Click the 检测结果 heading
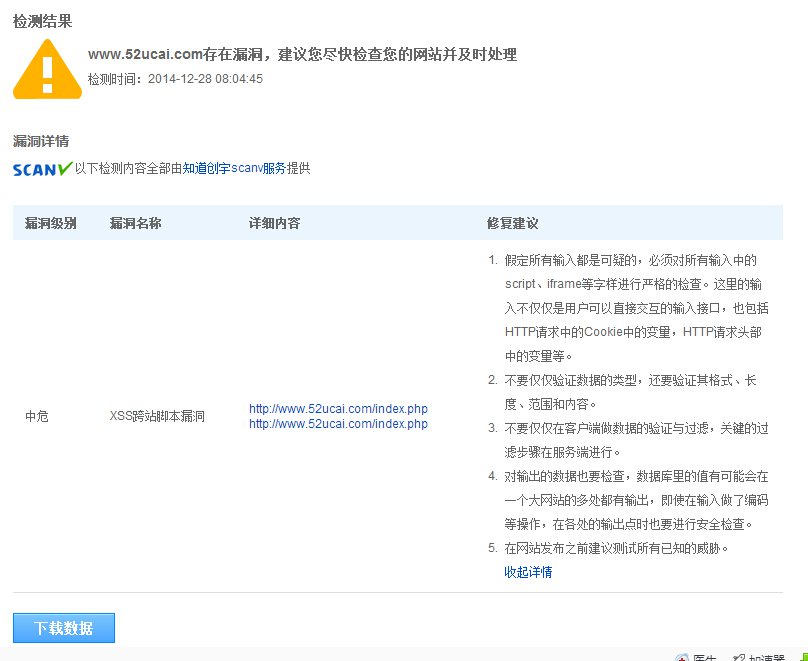 (x=43, y=21)
